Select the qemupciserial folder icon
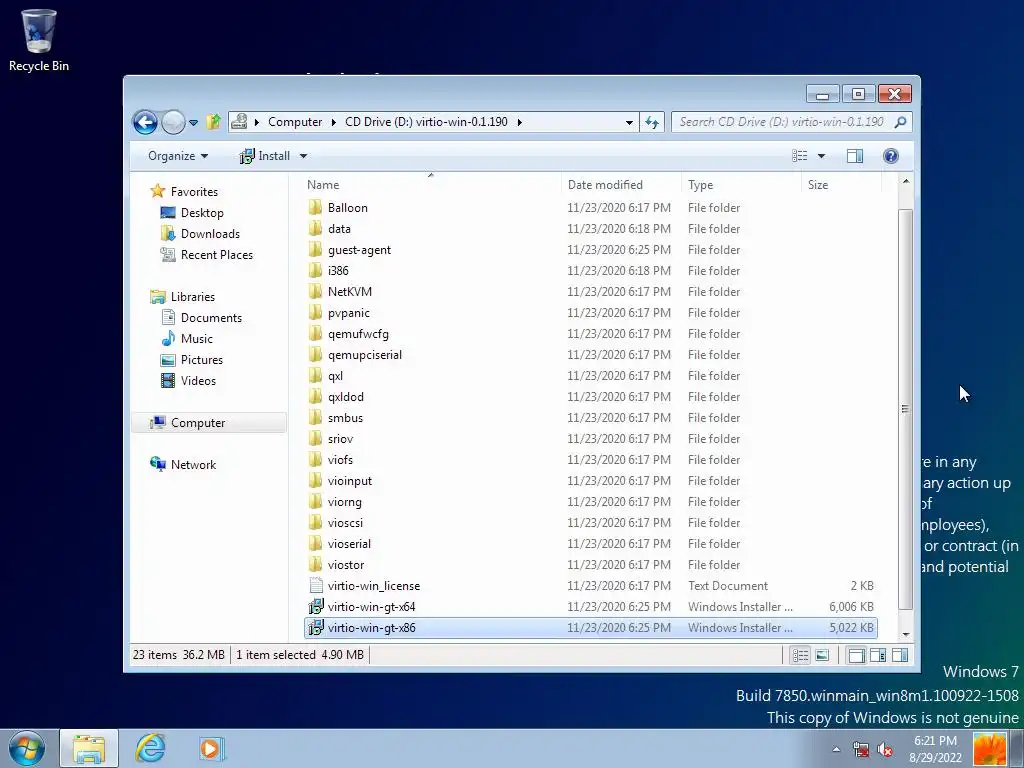1024x768 pixels. click(315, 355)
